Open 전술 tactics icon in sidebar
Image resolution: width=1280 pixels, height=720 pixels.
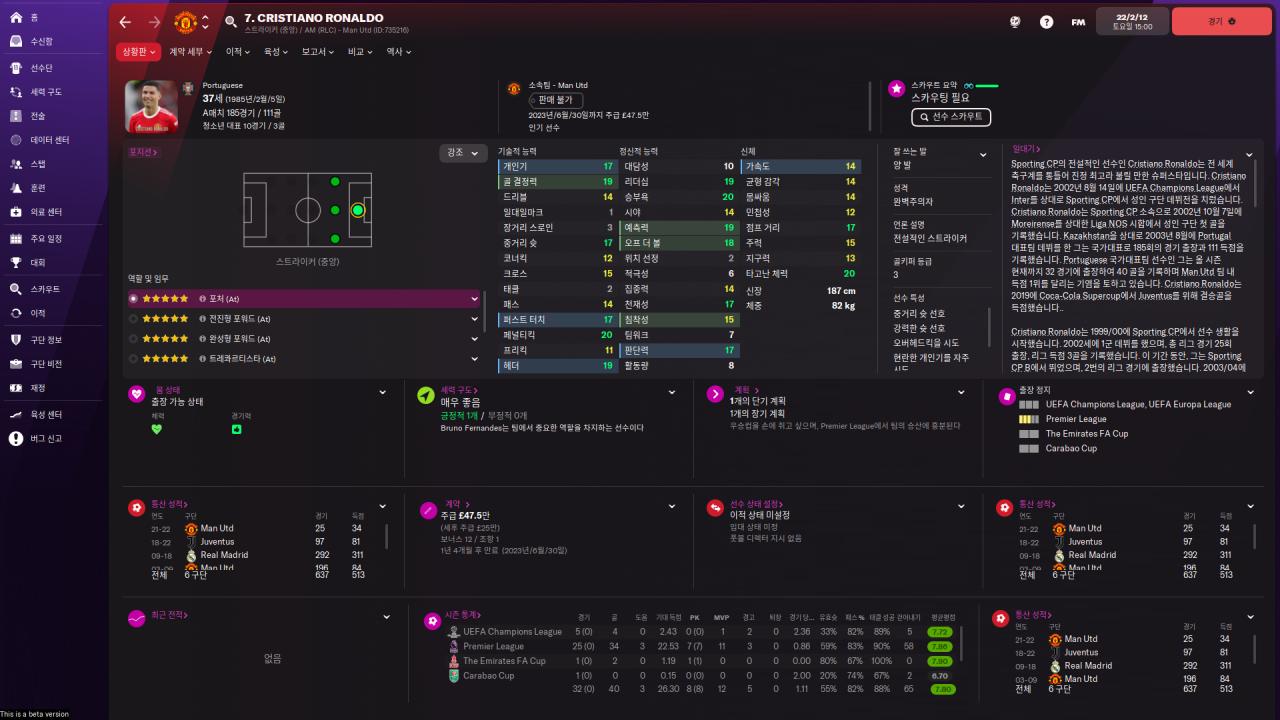[x=15, y=116]
